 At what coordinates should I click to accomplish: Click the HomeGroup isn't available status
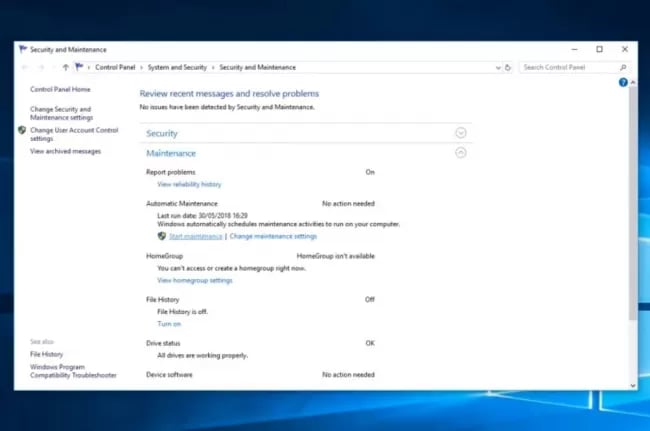coord(335,256)
